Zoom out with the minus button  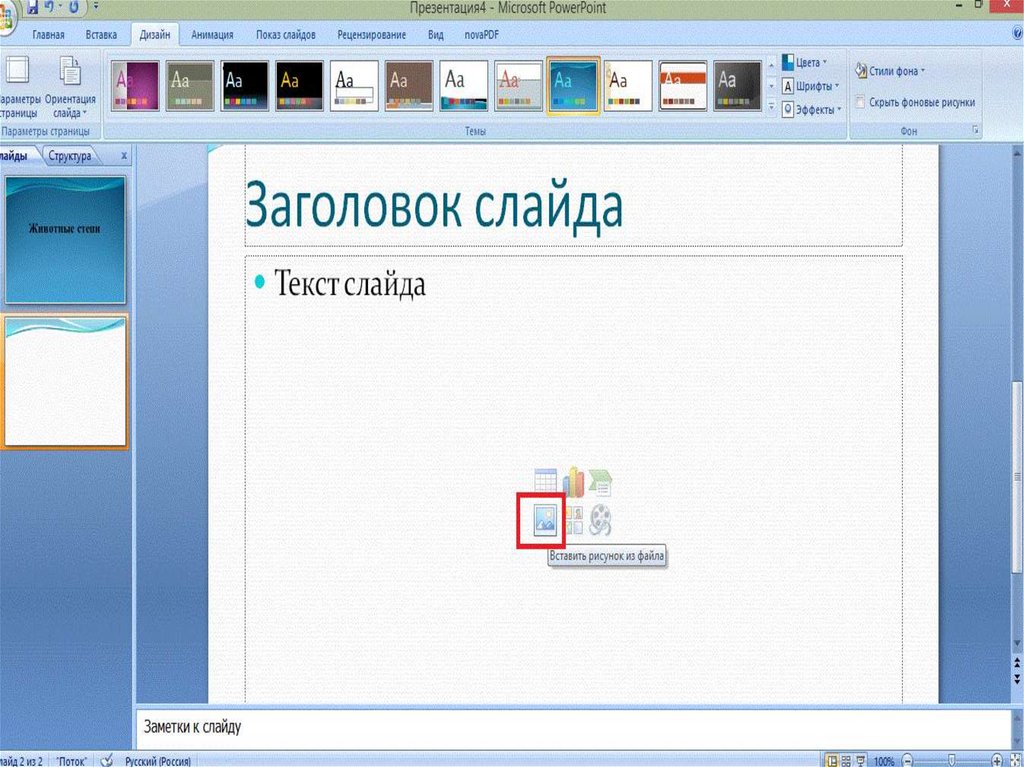click(x=907, y=760)
